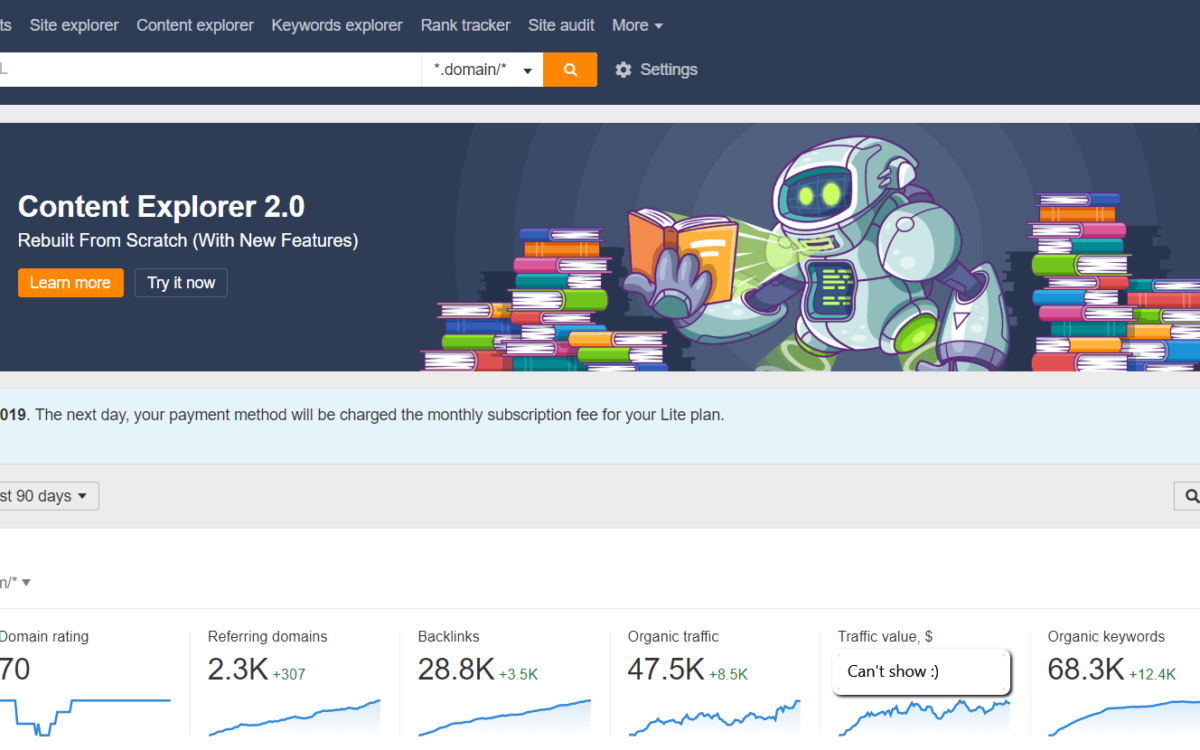Click the orange search magnifier button

point(570,69)
